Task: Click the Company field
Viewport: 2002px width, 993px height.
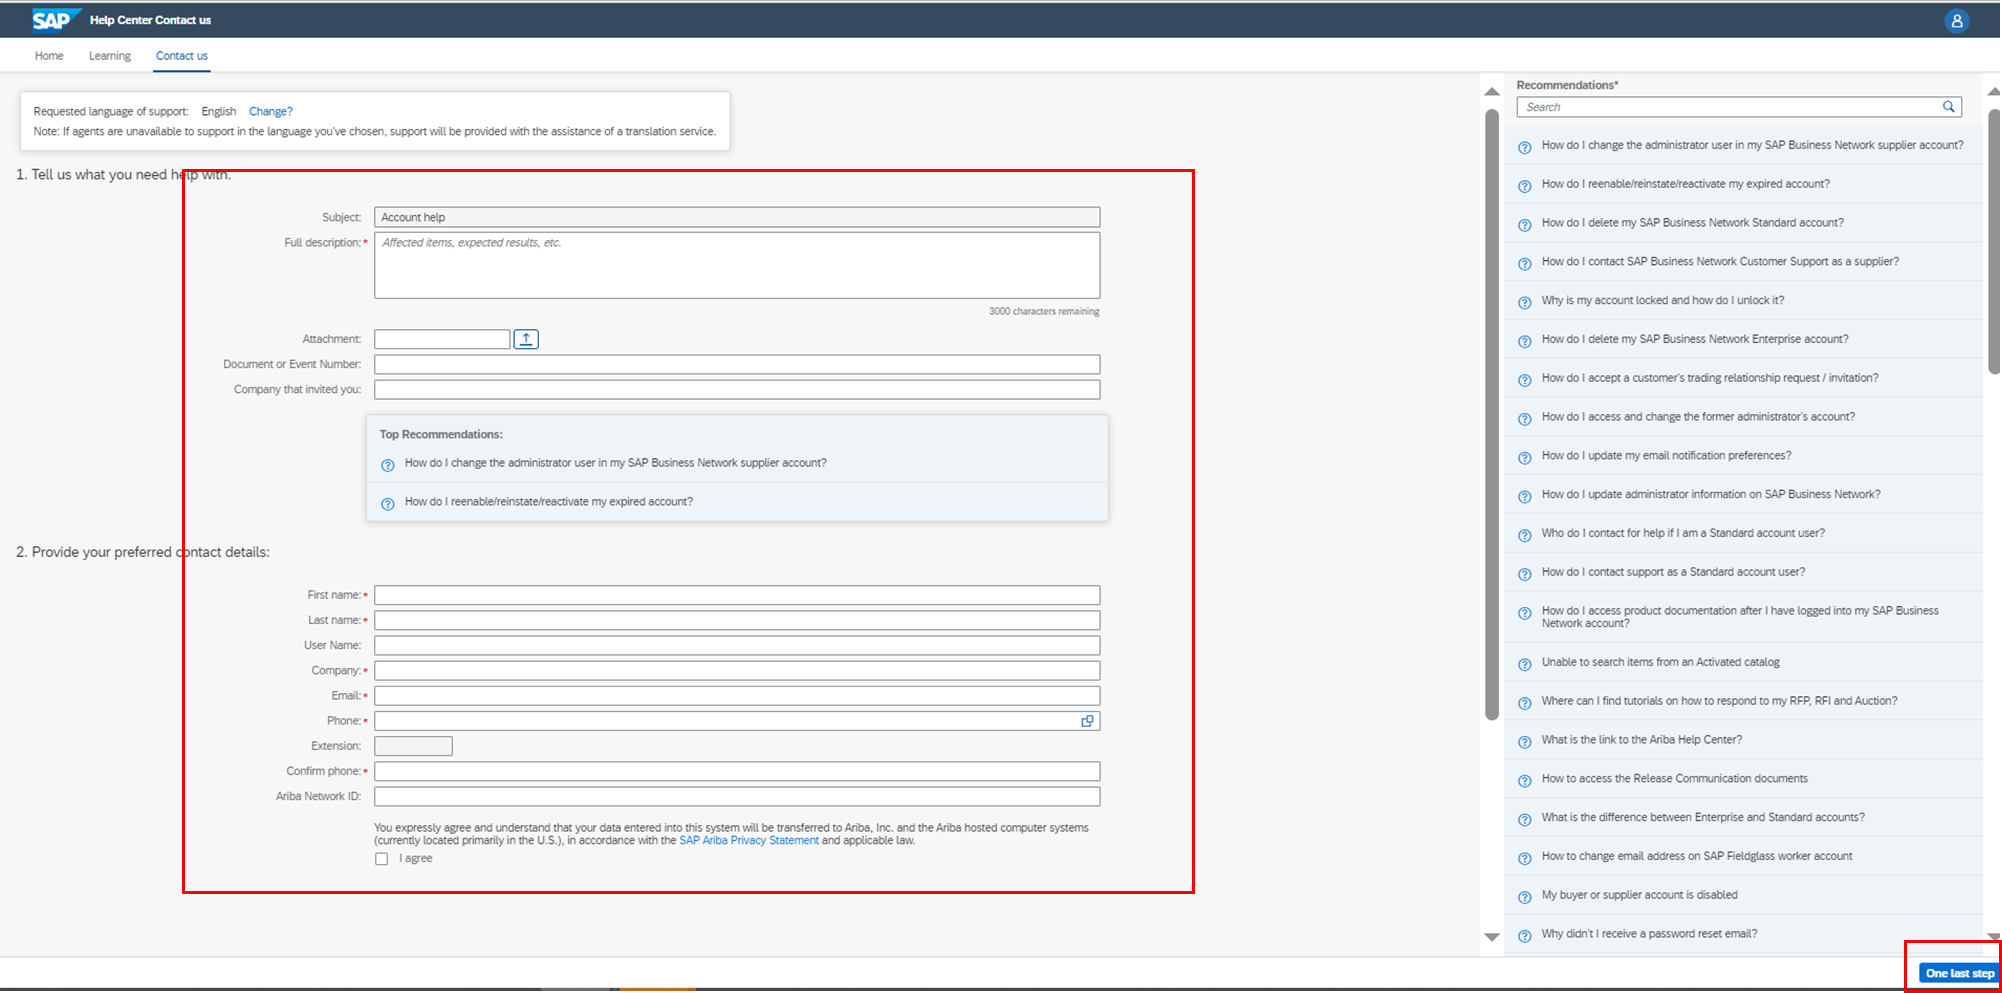Action: pos(737,671)
